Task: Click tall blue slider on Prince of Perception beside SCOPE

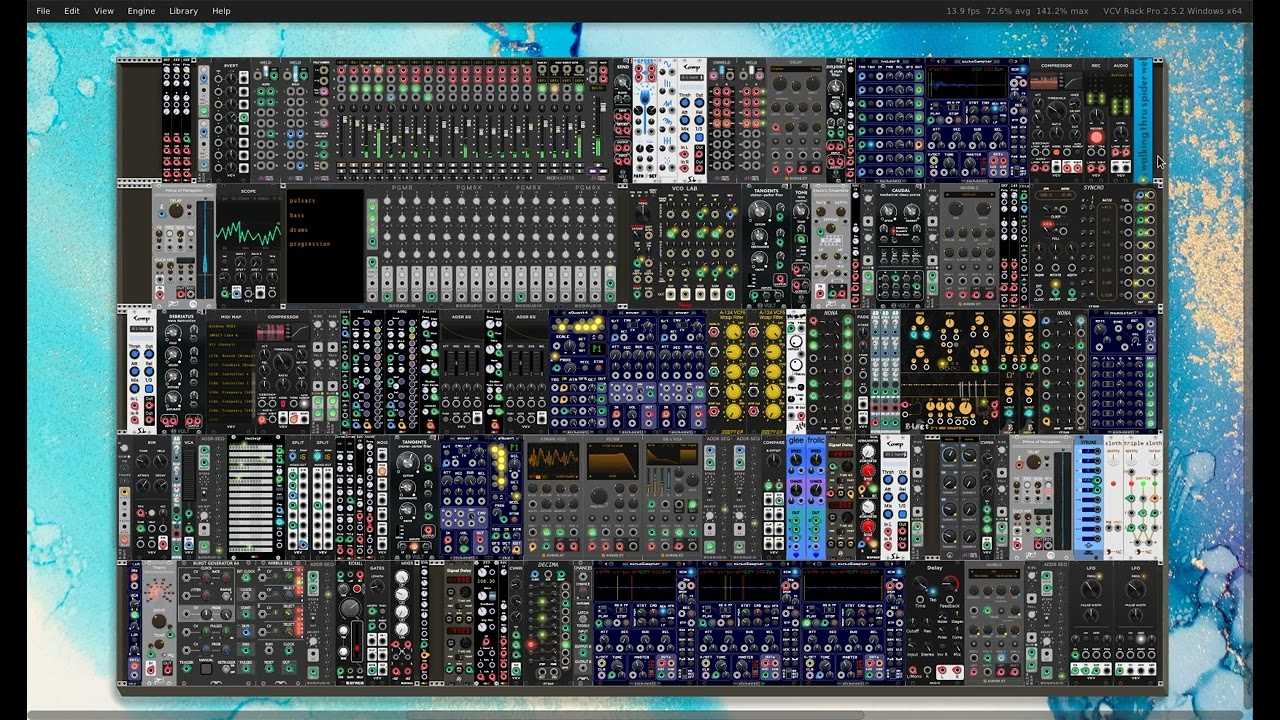Action: point(206,250)
